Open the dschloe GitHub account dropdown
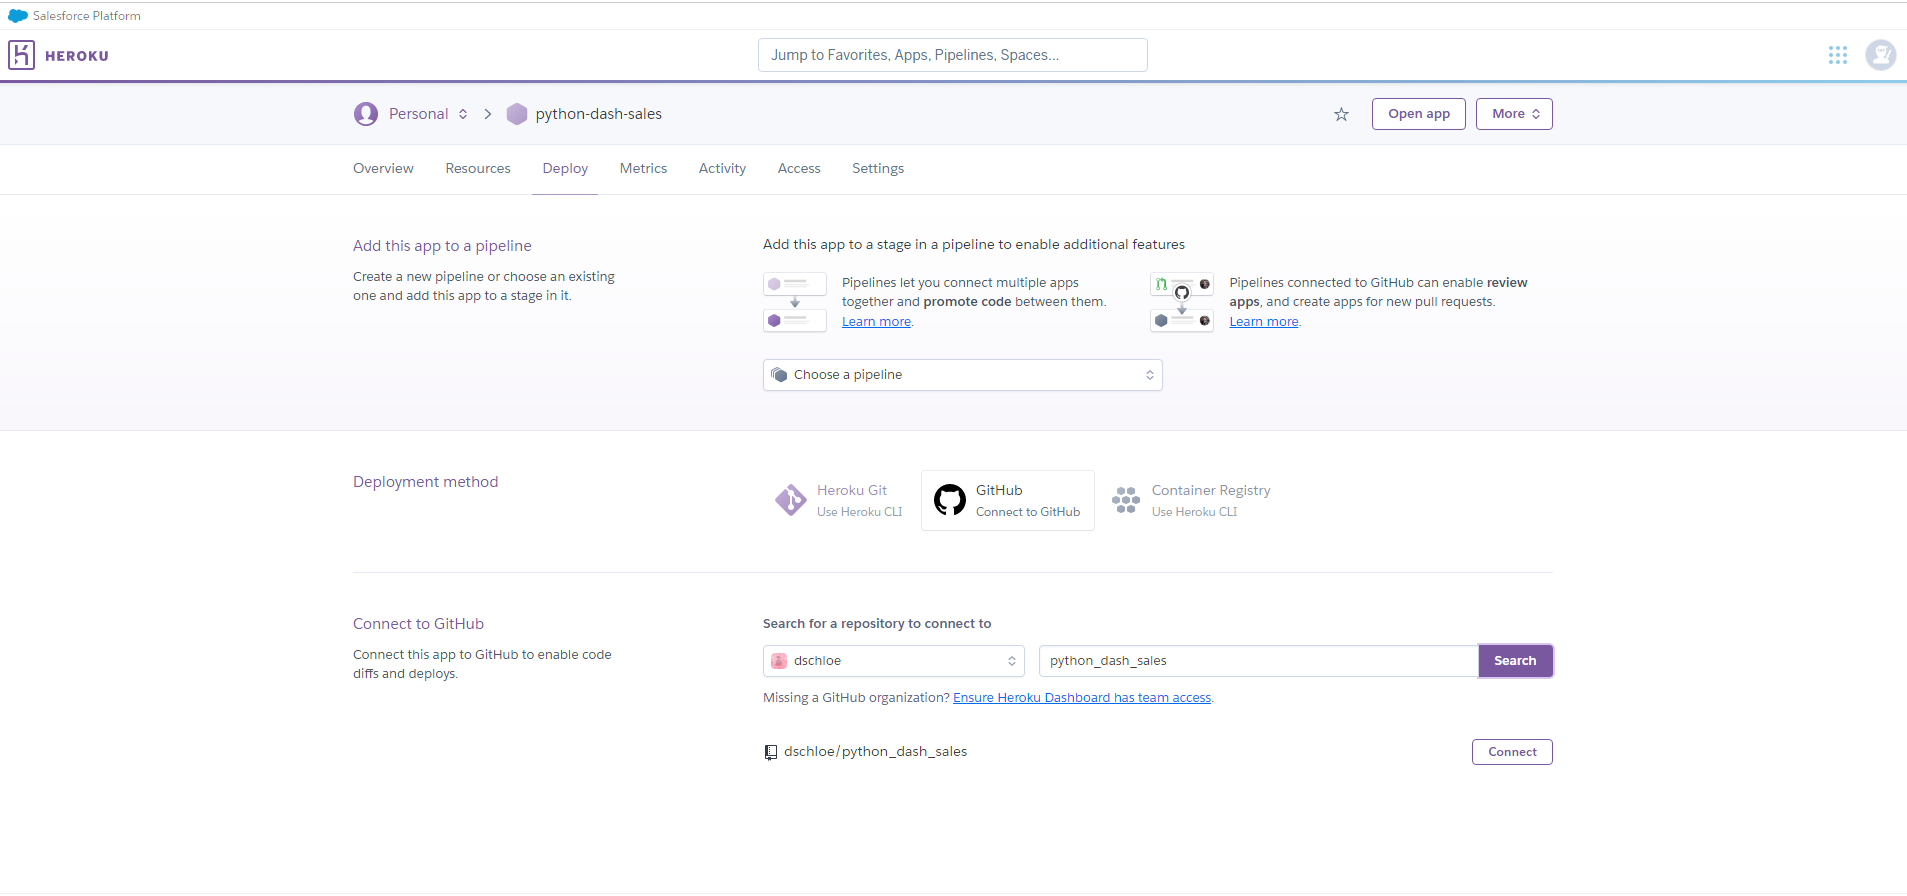Screen dimensions: 1907x896 click(x=893, y=661)
